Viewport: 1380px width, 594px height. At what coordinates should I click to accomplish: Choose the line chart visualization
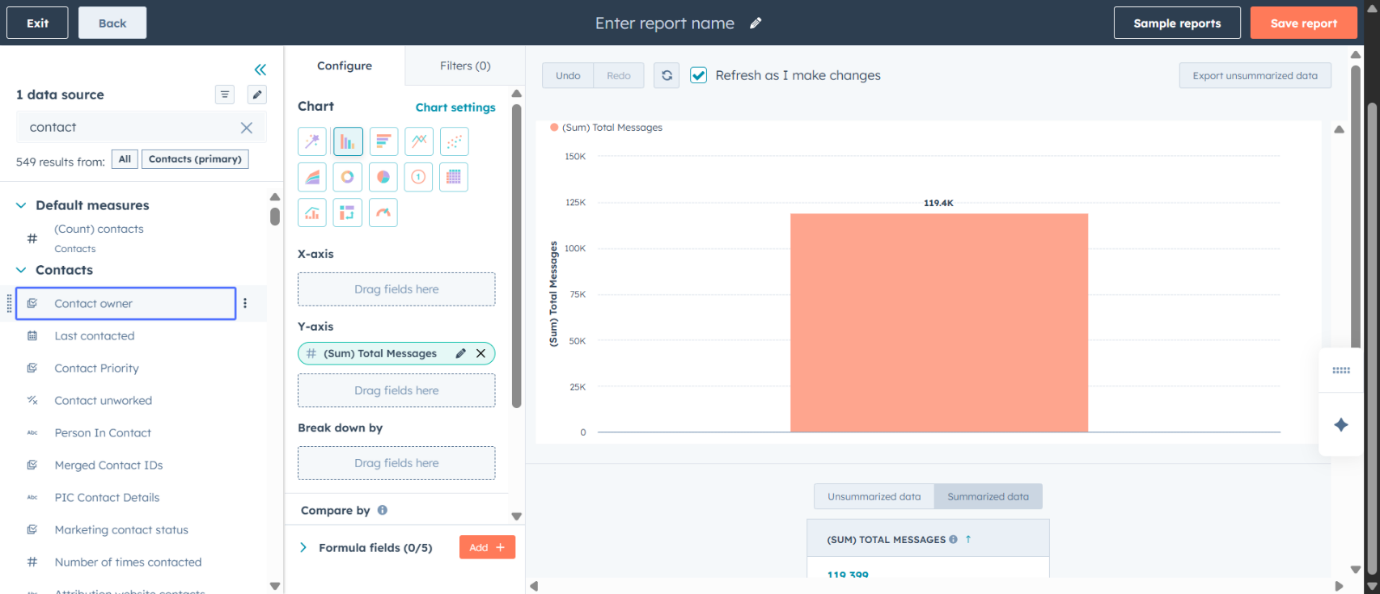[418, 141]
